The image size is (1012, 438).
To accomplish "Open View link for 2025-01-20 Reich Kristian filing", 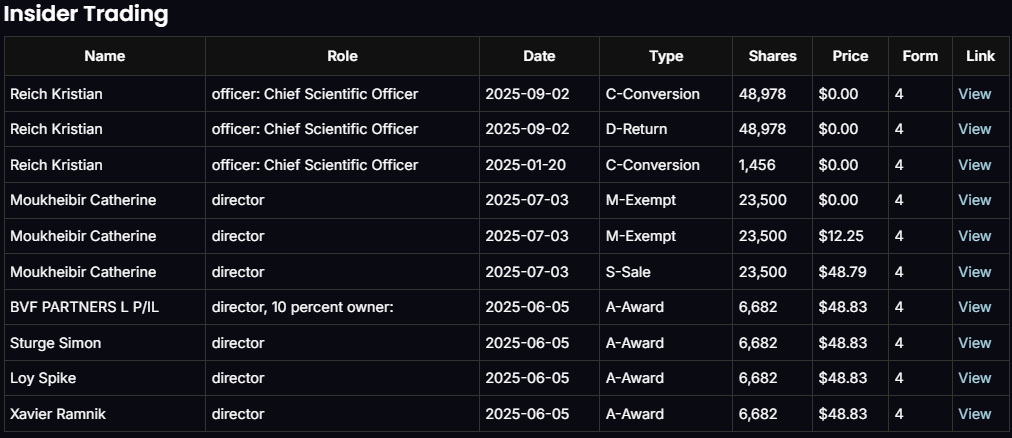I will click(x=974, y=165).
